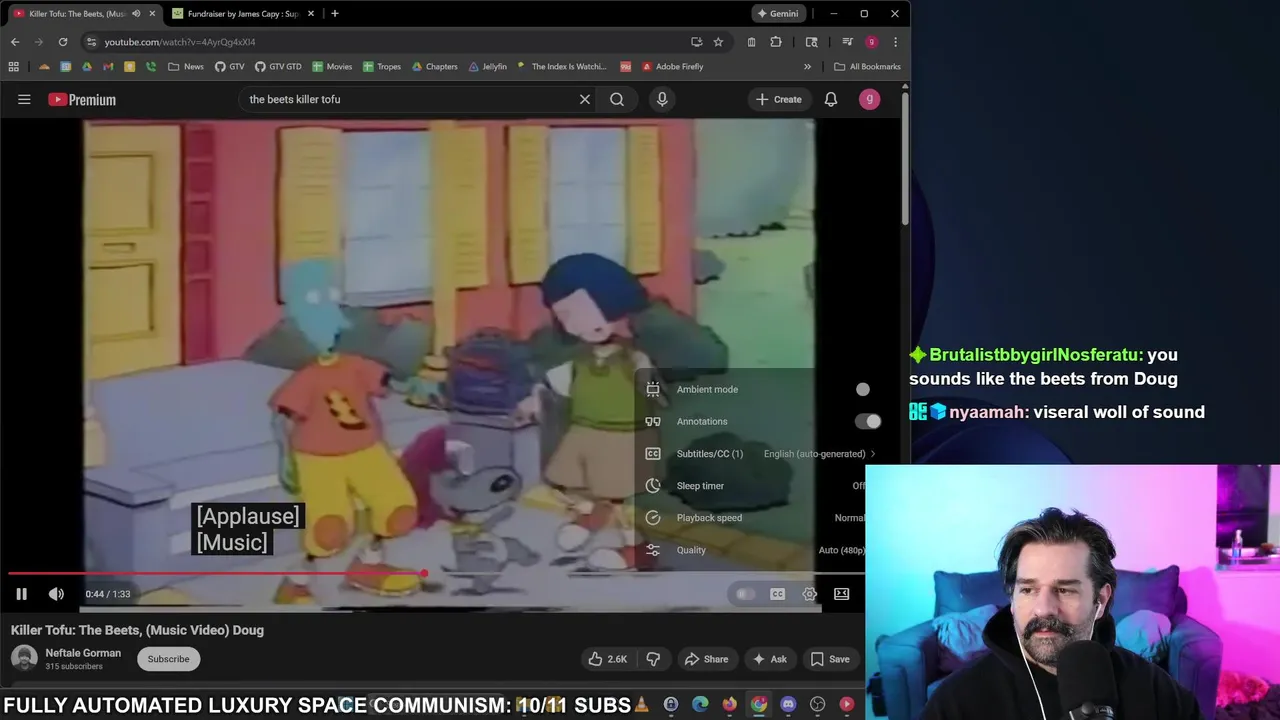Open the Gemini button in Chrome
The image size is (1280, 720).
coord(778,14)
